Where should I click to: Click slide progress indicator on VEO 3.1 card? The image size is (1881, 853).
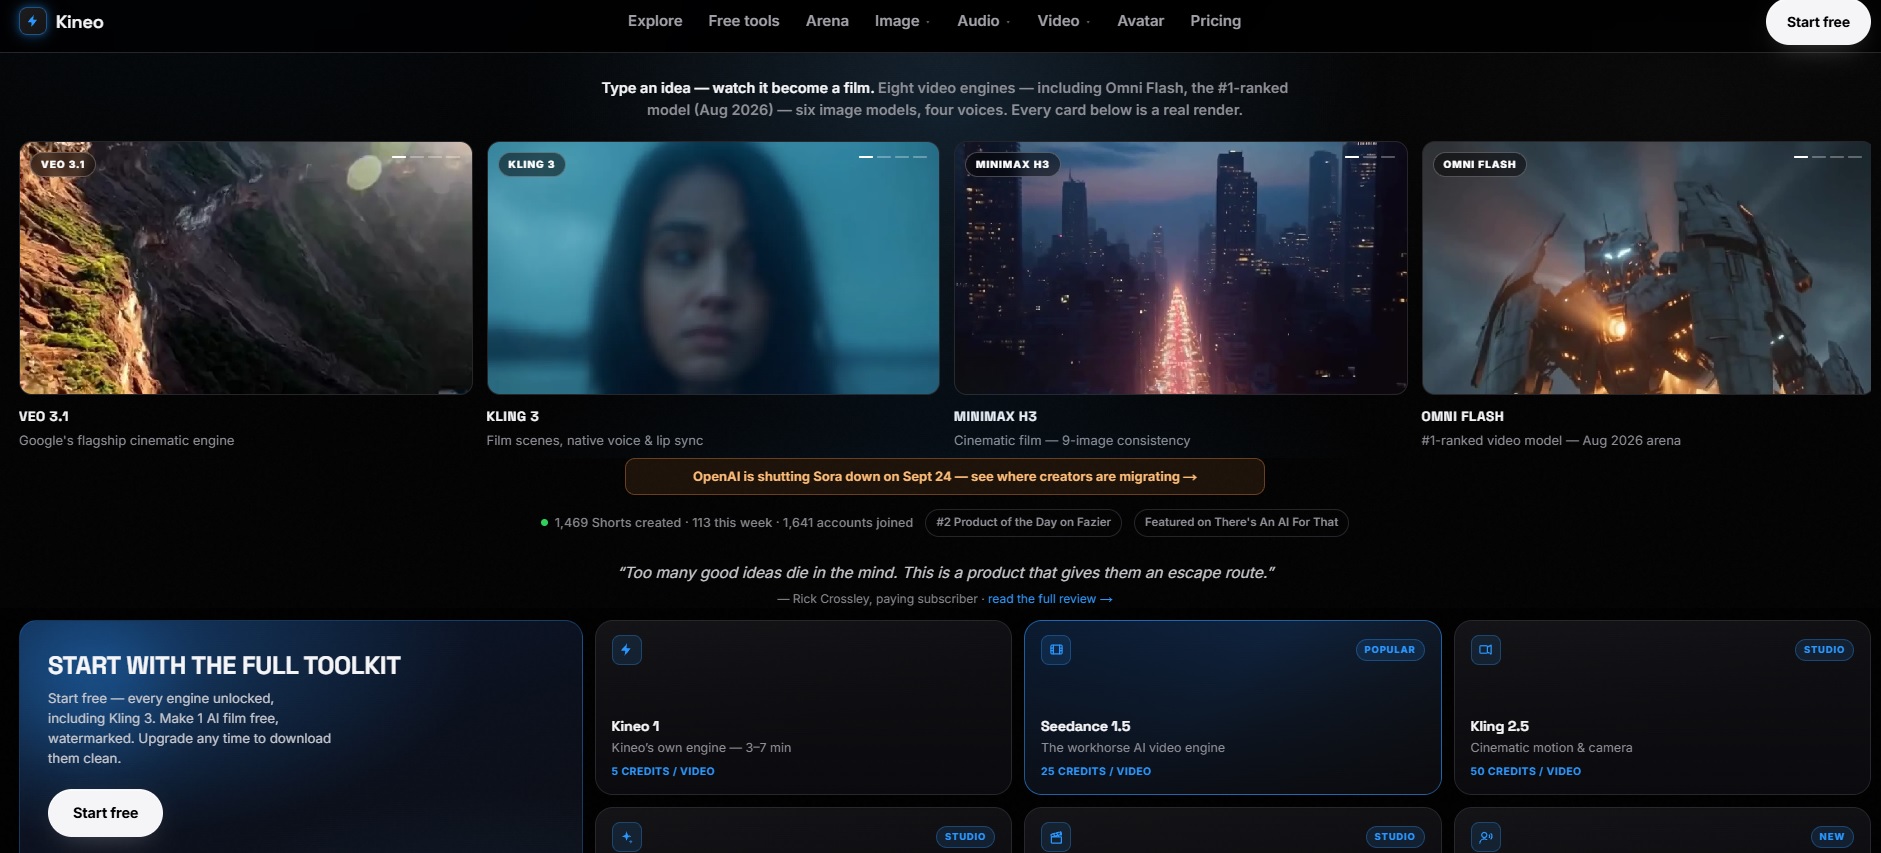click(x=426, y=157)
